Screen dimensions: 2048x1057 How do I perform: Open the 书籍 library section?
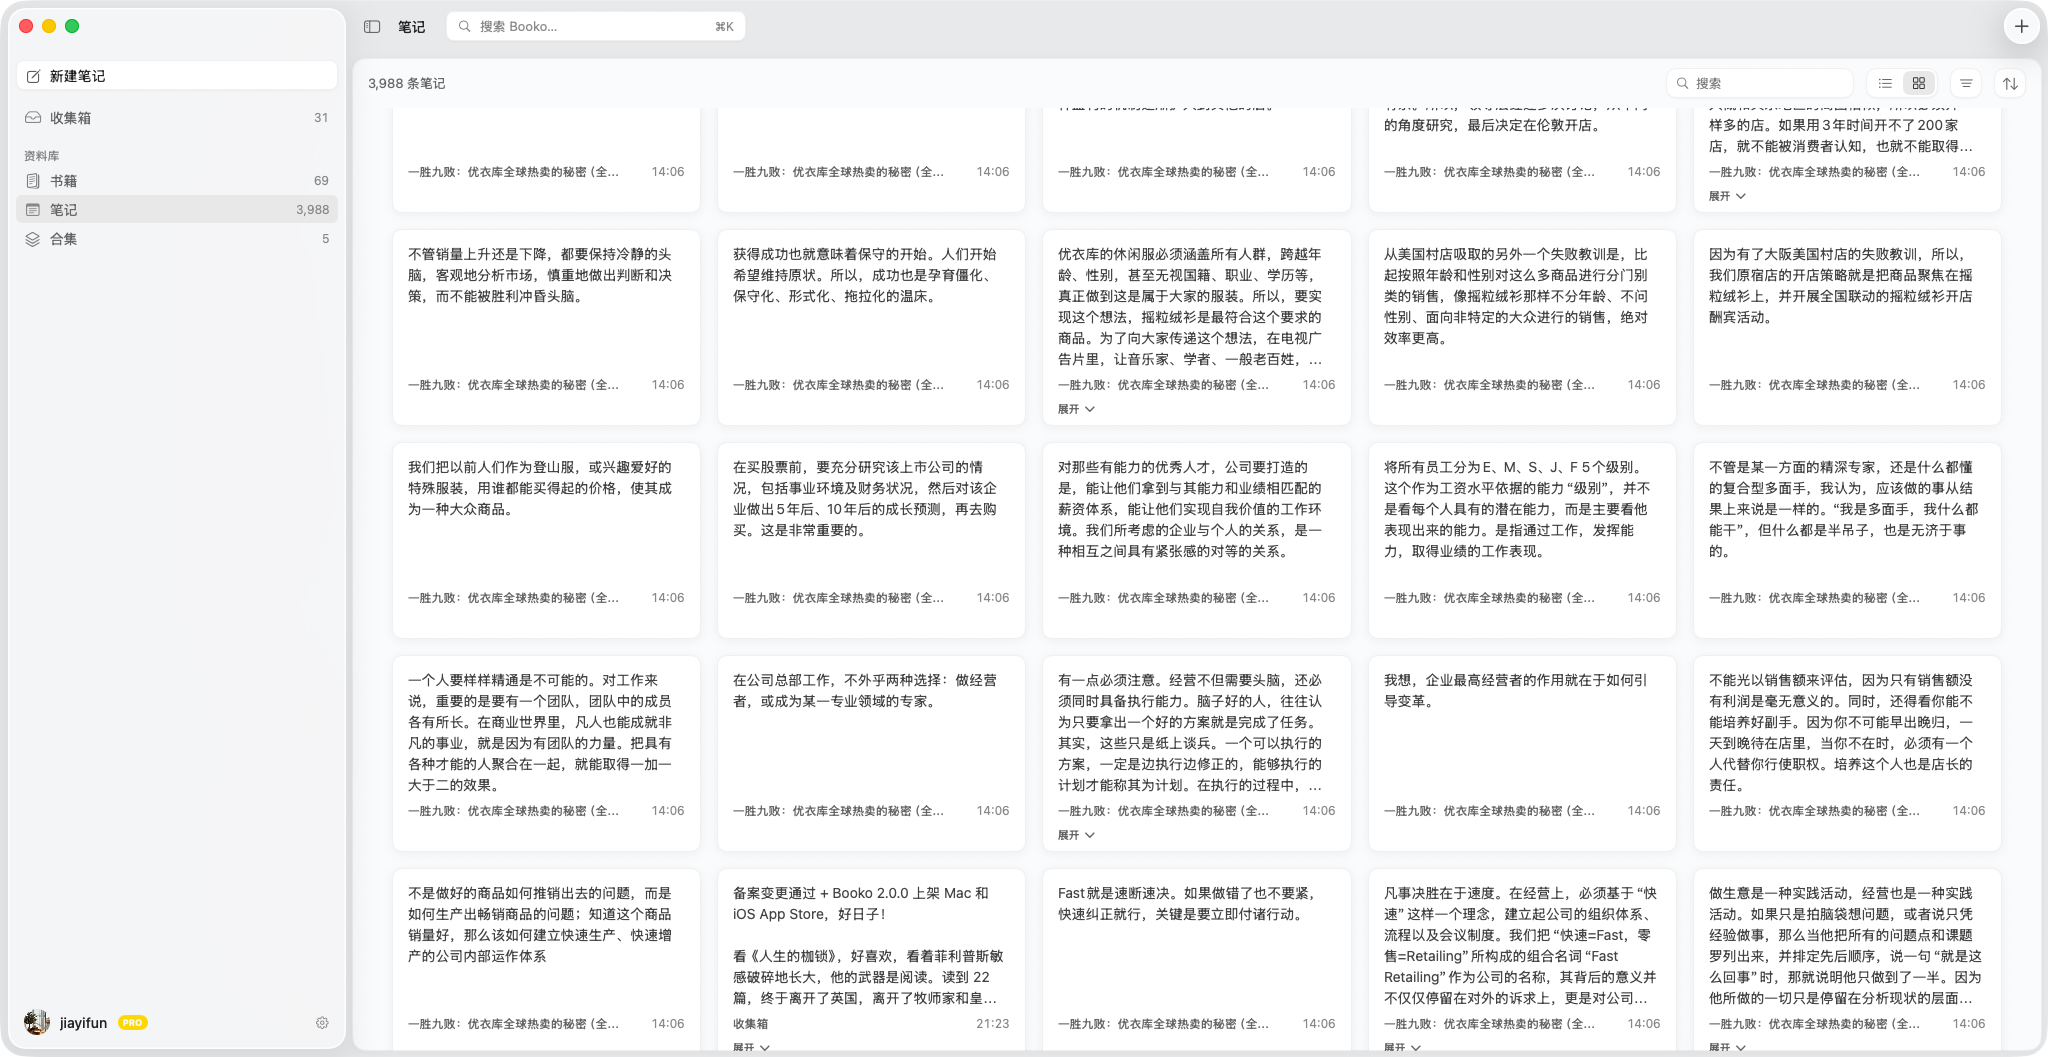click(177, 181)
